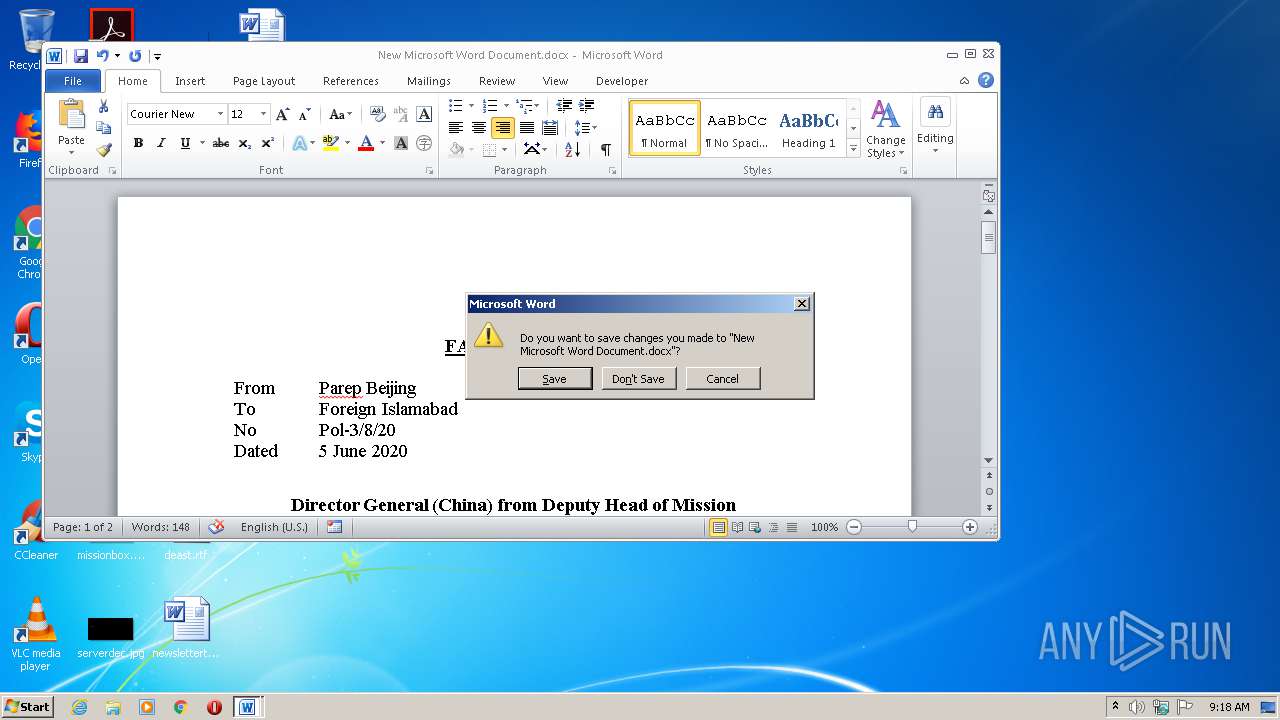Toggle Center alignment

[x=478, y=128]
